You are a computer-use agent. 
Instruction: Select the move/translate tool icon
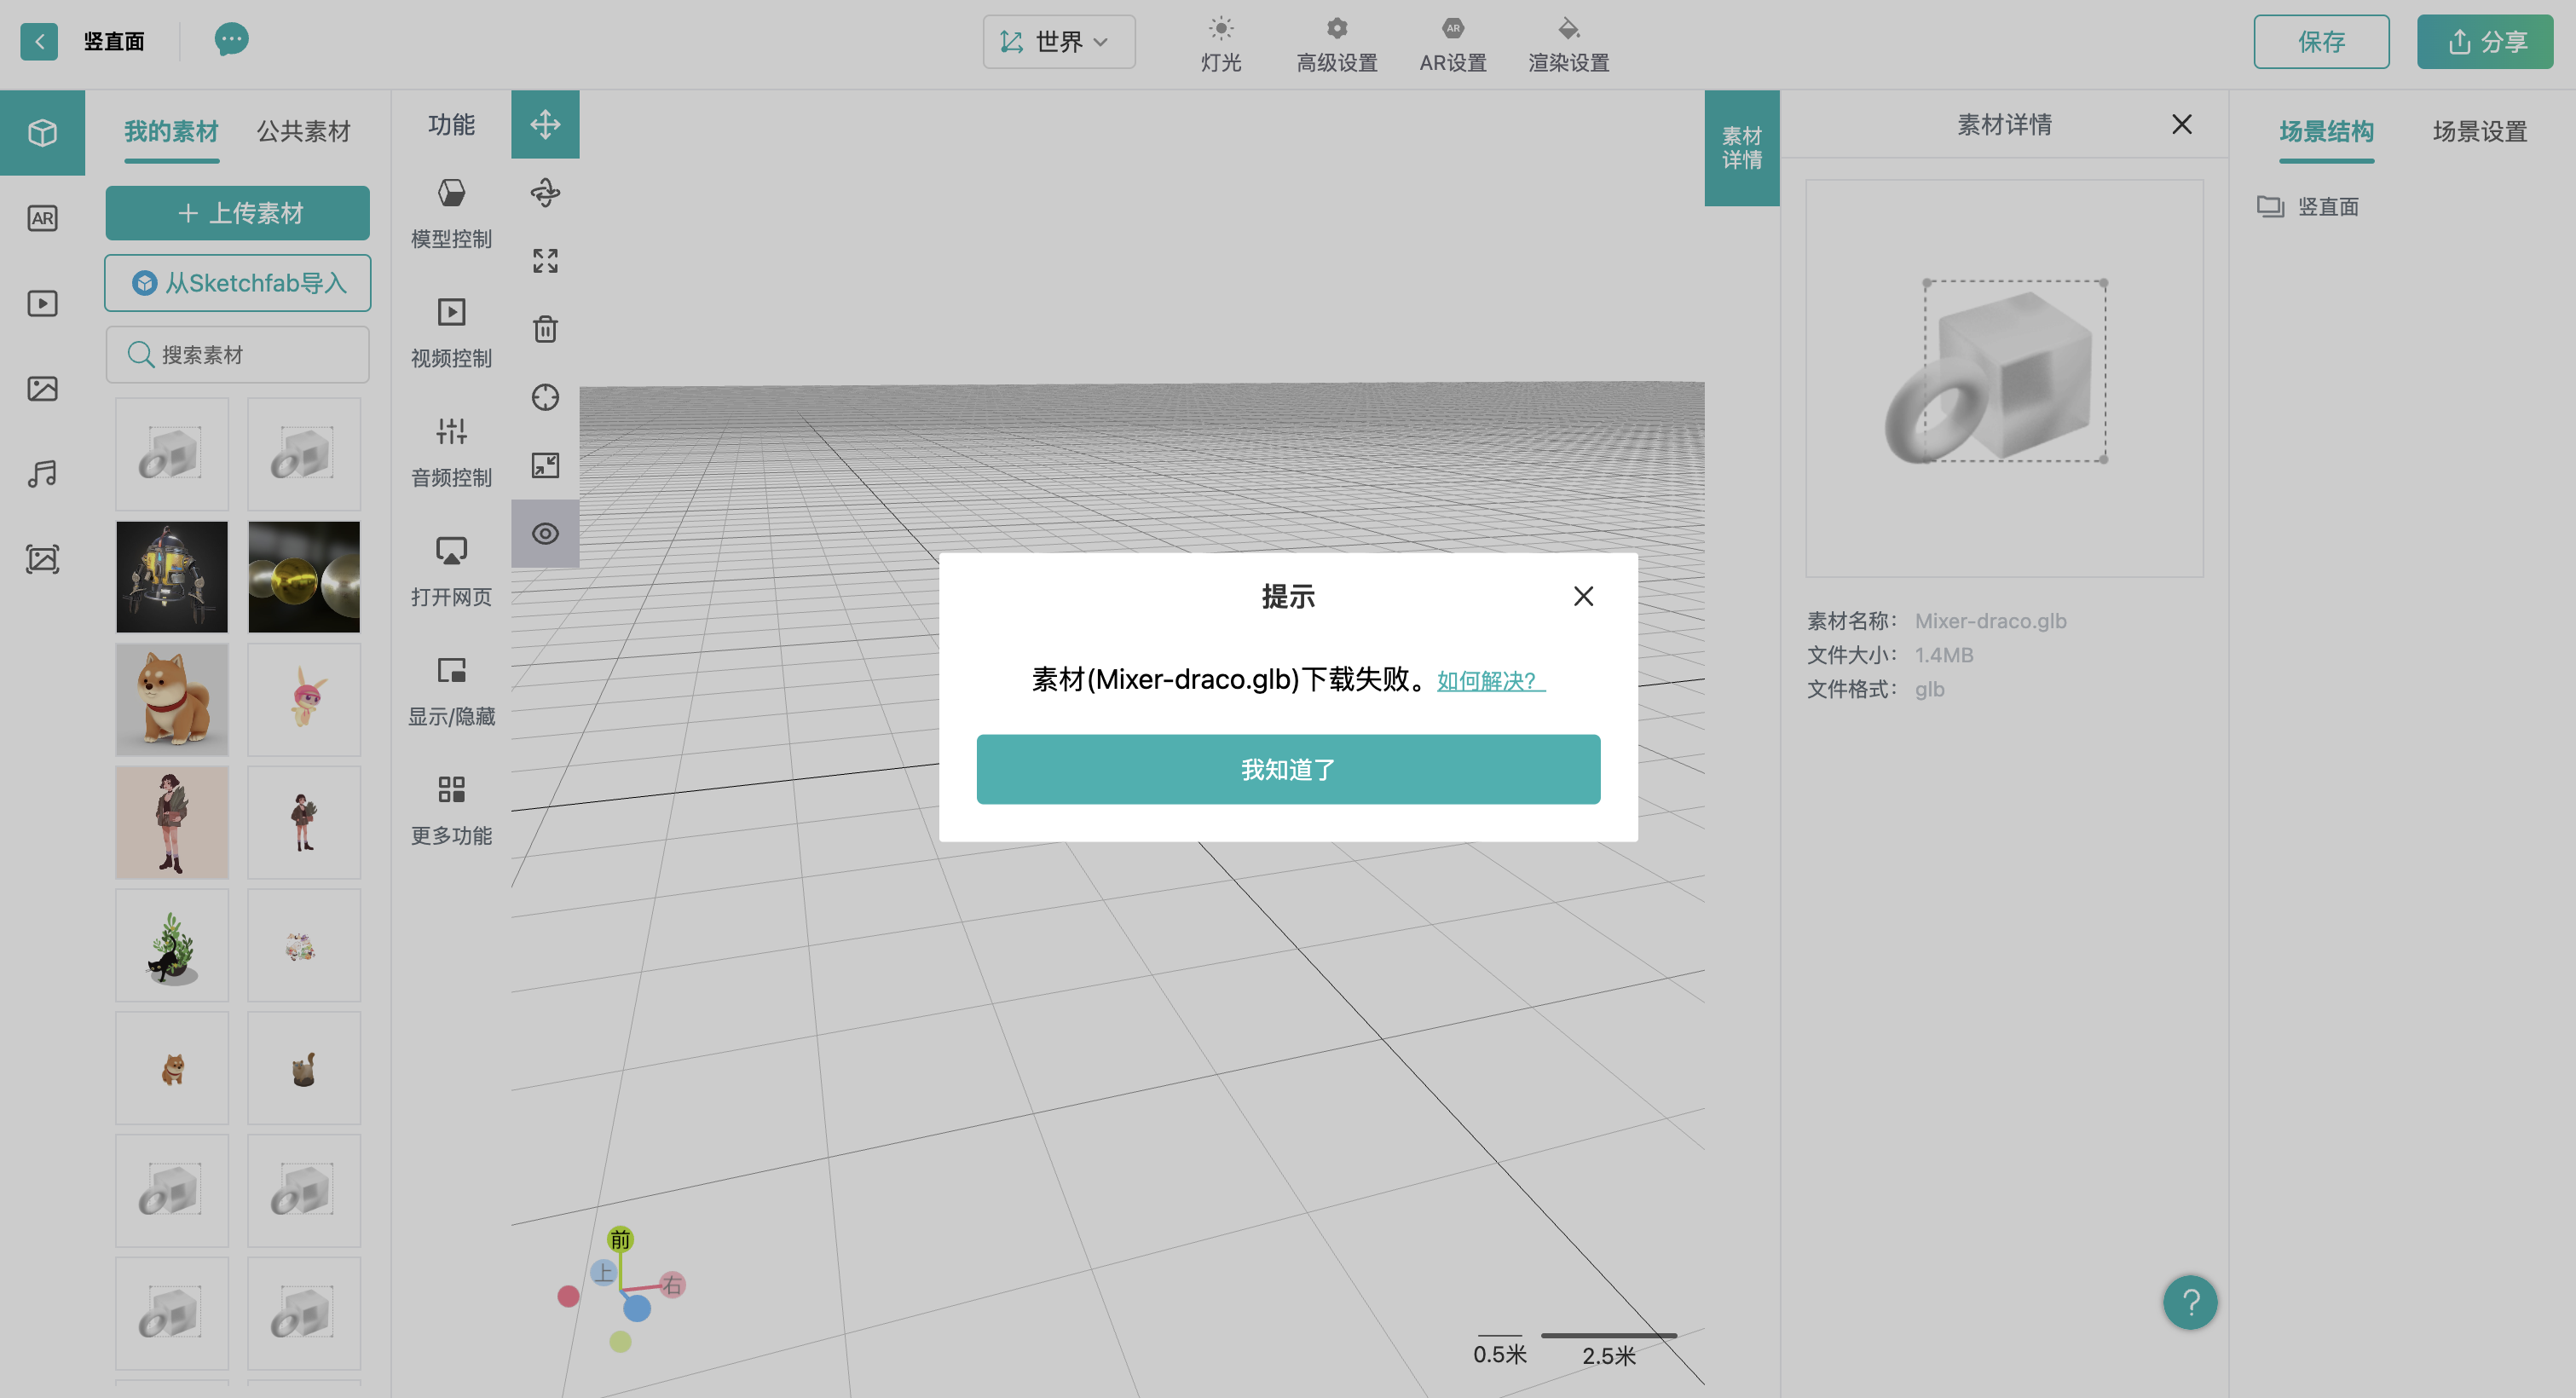coord(545,125)
